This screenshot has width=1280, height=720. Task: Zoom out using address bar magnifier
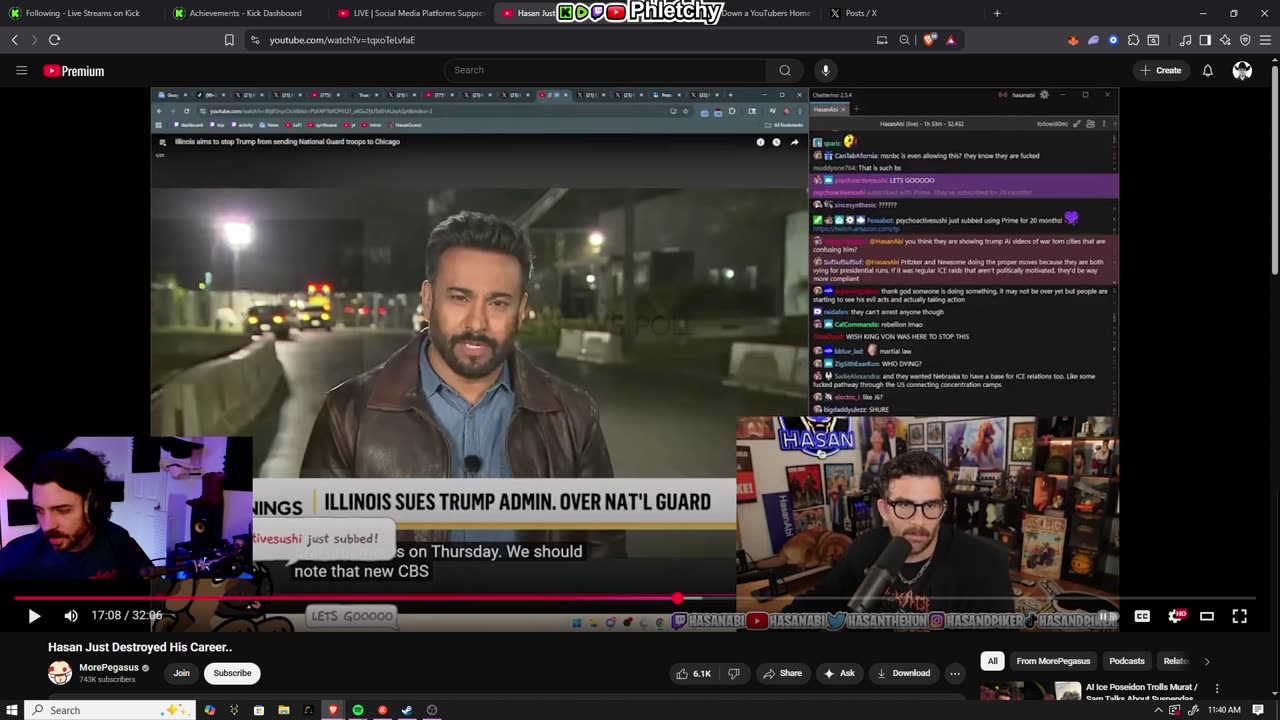(x=904, y=40)
